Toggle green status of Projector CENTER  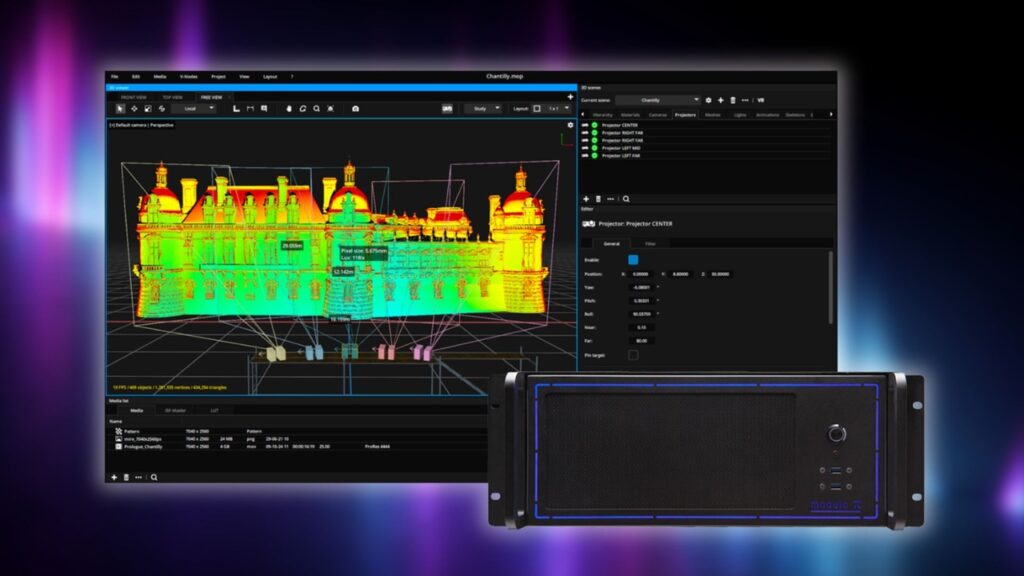point(594,126)
